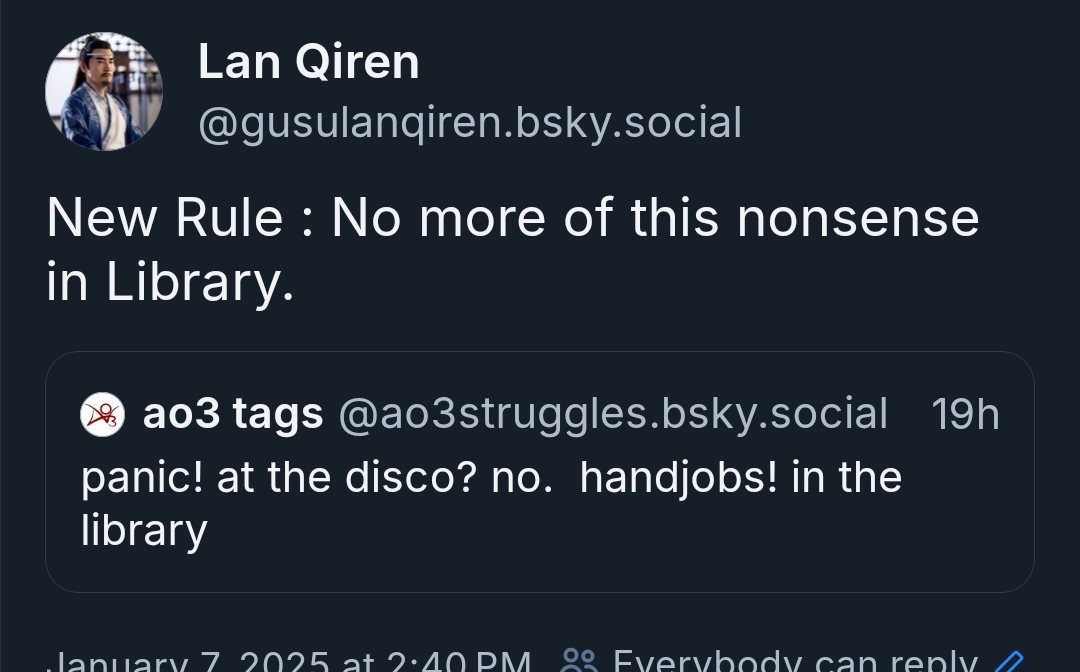
Task: Click 'library' on quoted post's last line
Action: 144,530
